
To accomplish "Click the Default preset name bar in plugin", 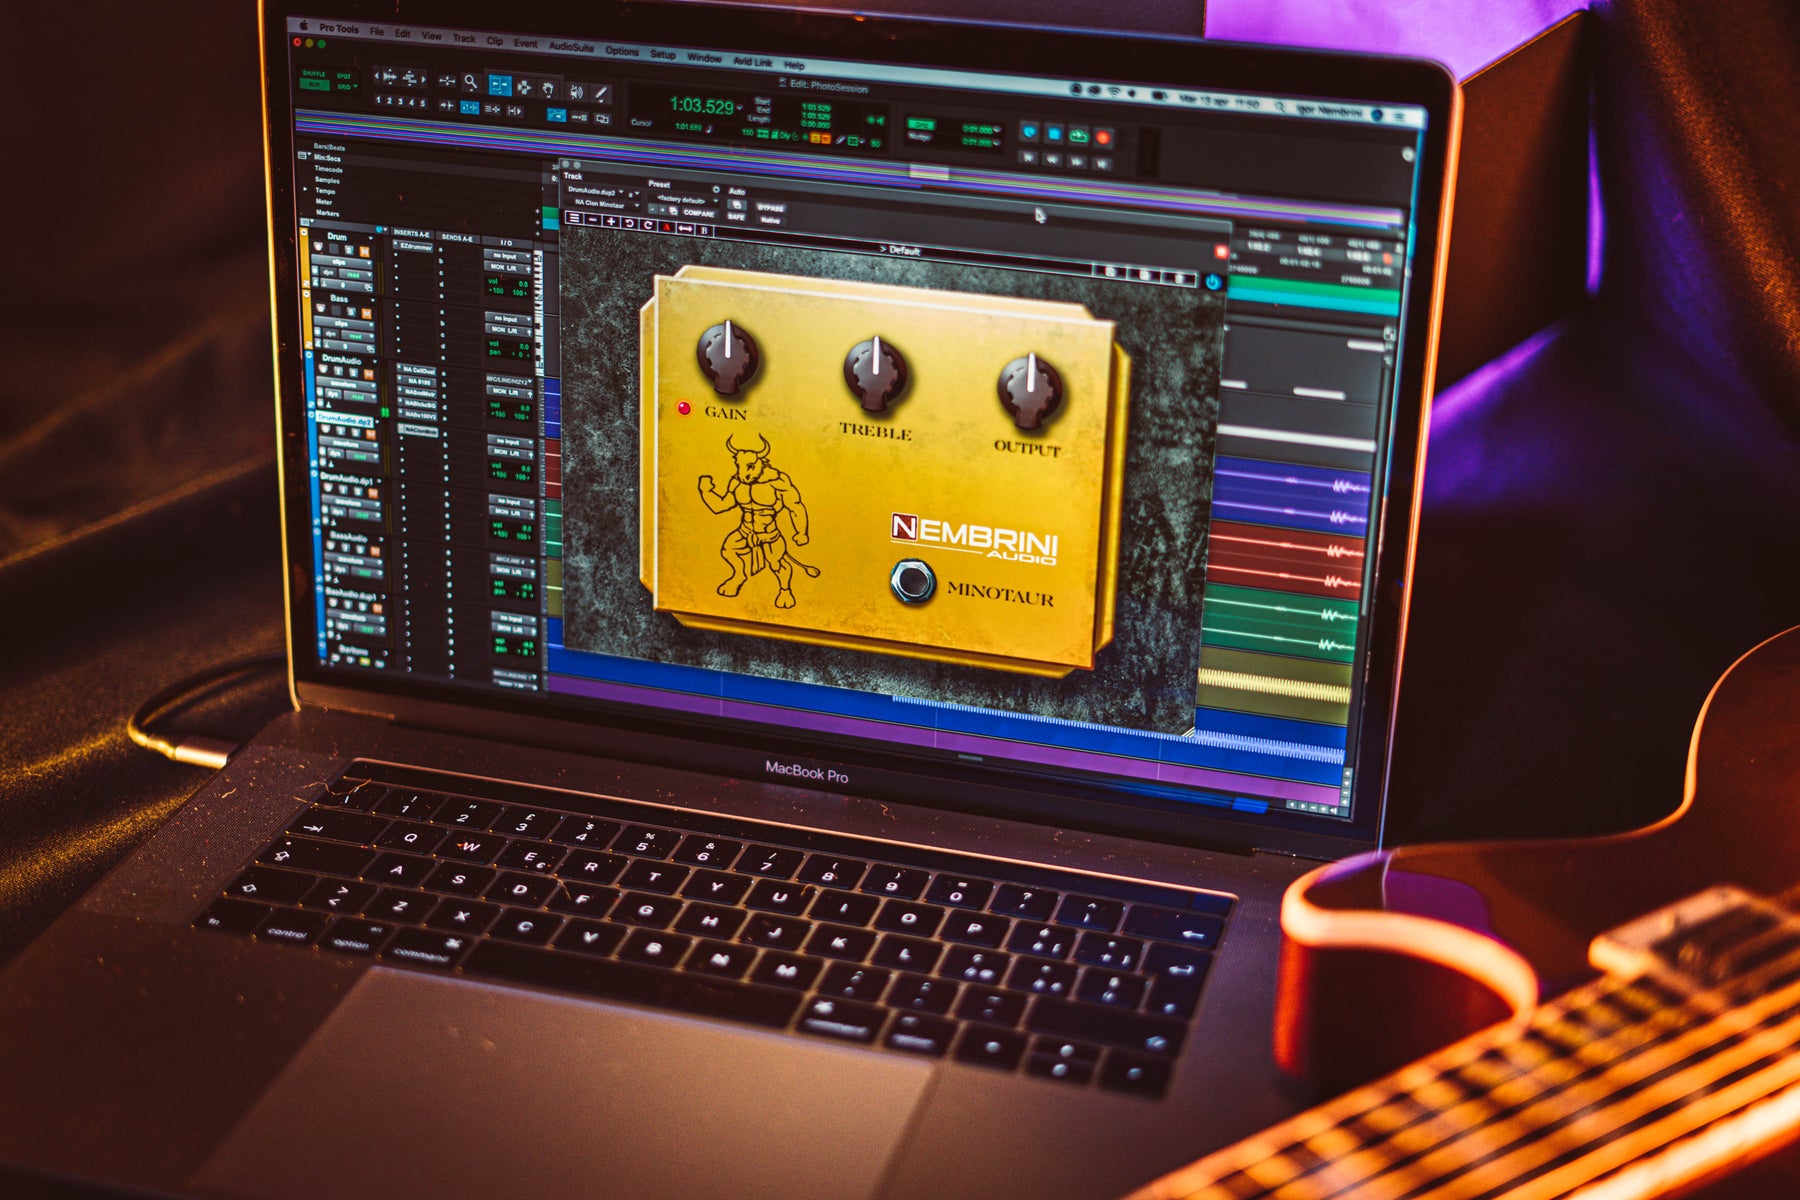I will tap(900, 250).
